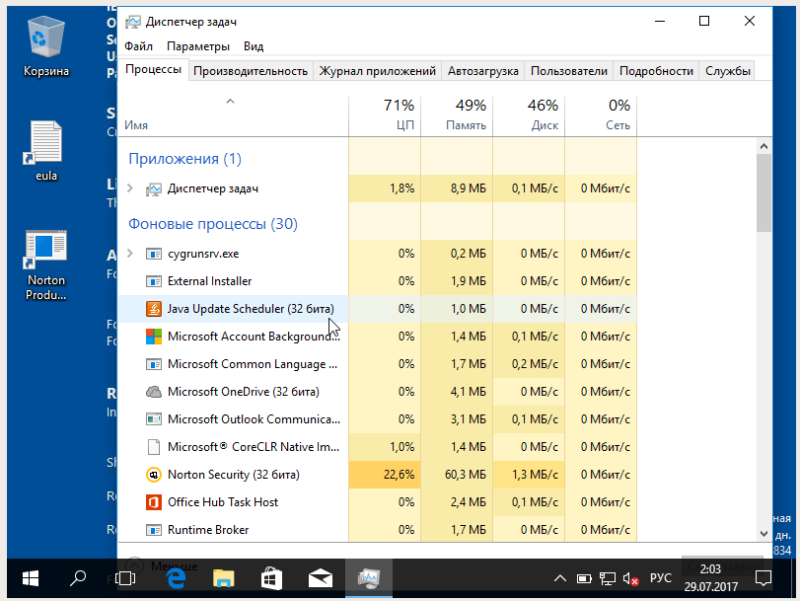The height and width of the screenshot is (601, 800).
Task: Sort by Сеть column header
Action: (601, 116)
